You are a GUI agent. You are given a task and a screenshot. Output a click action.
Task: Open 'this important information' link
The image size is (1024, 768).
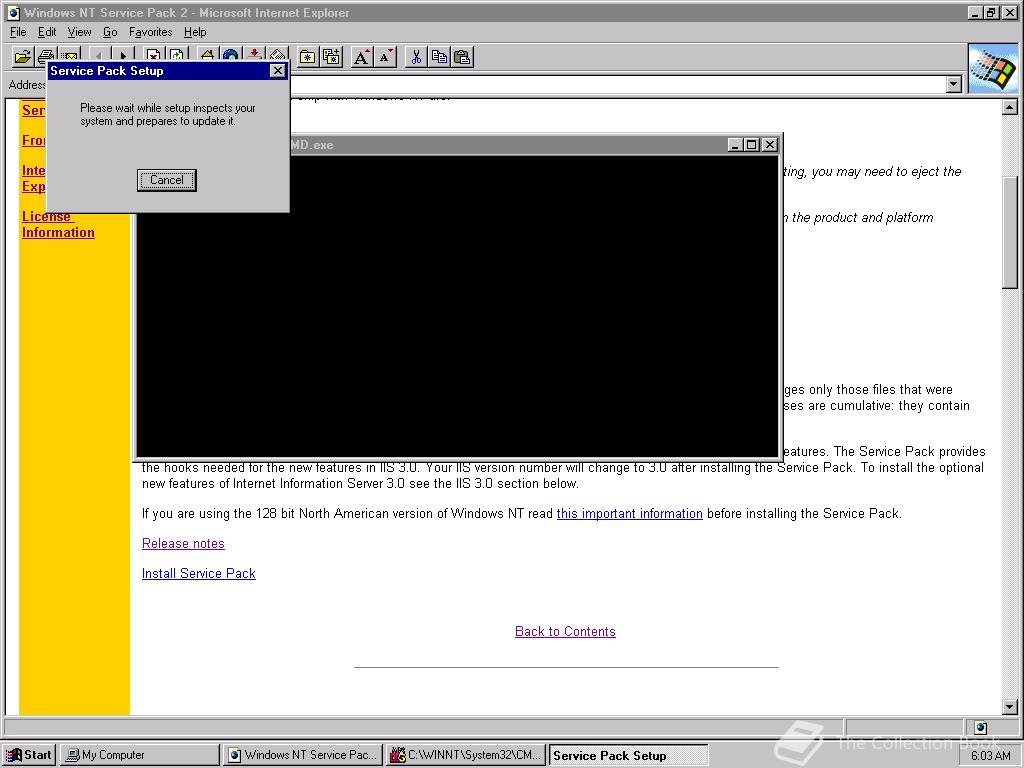click(630, 513)
